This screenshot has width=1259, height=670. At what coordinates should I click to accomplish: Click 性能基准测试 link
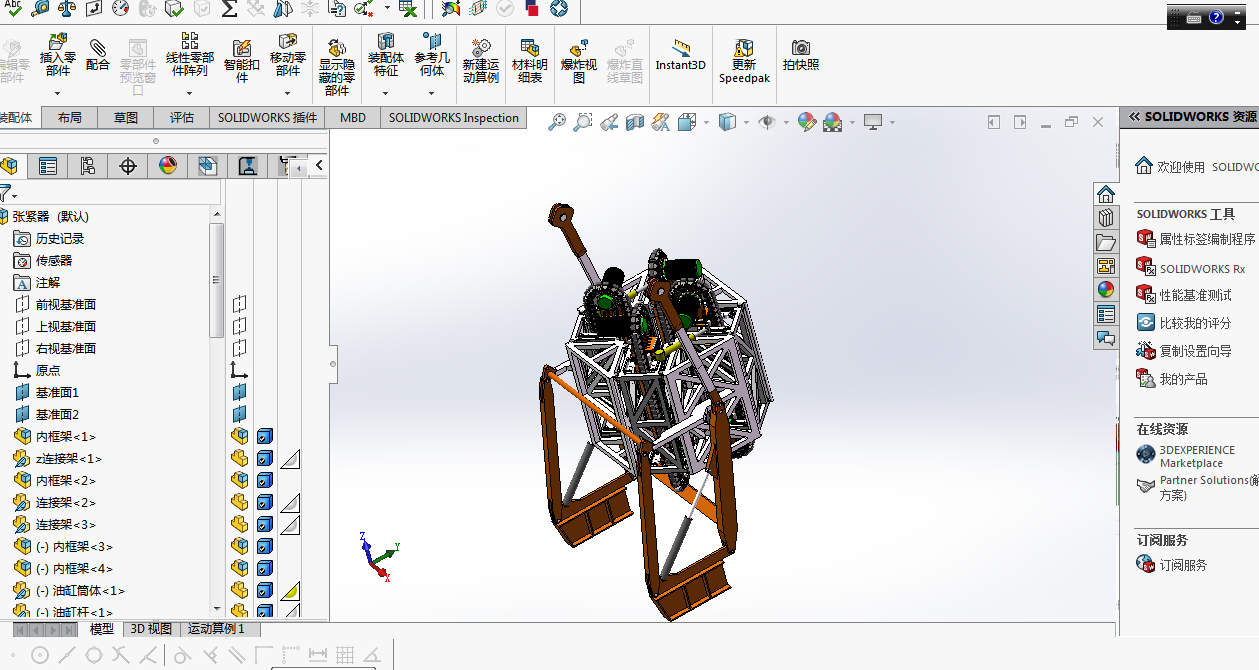coord(1195,295)
